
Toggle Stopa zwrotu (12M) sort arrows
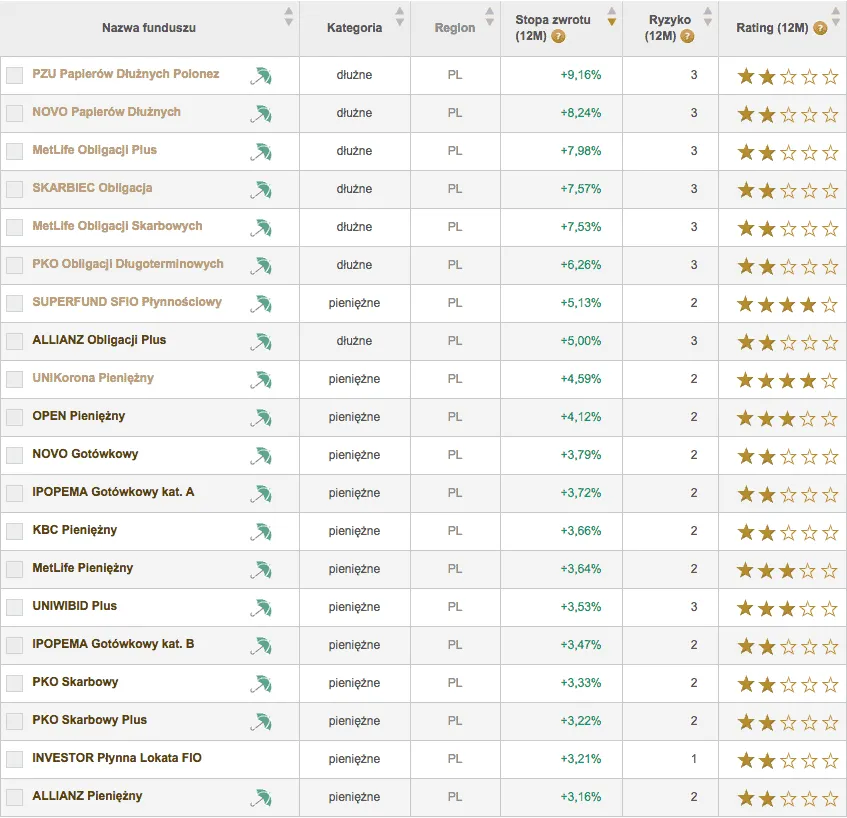pos(611,17)
